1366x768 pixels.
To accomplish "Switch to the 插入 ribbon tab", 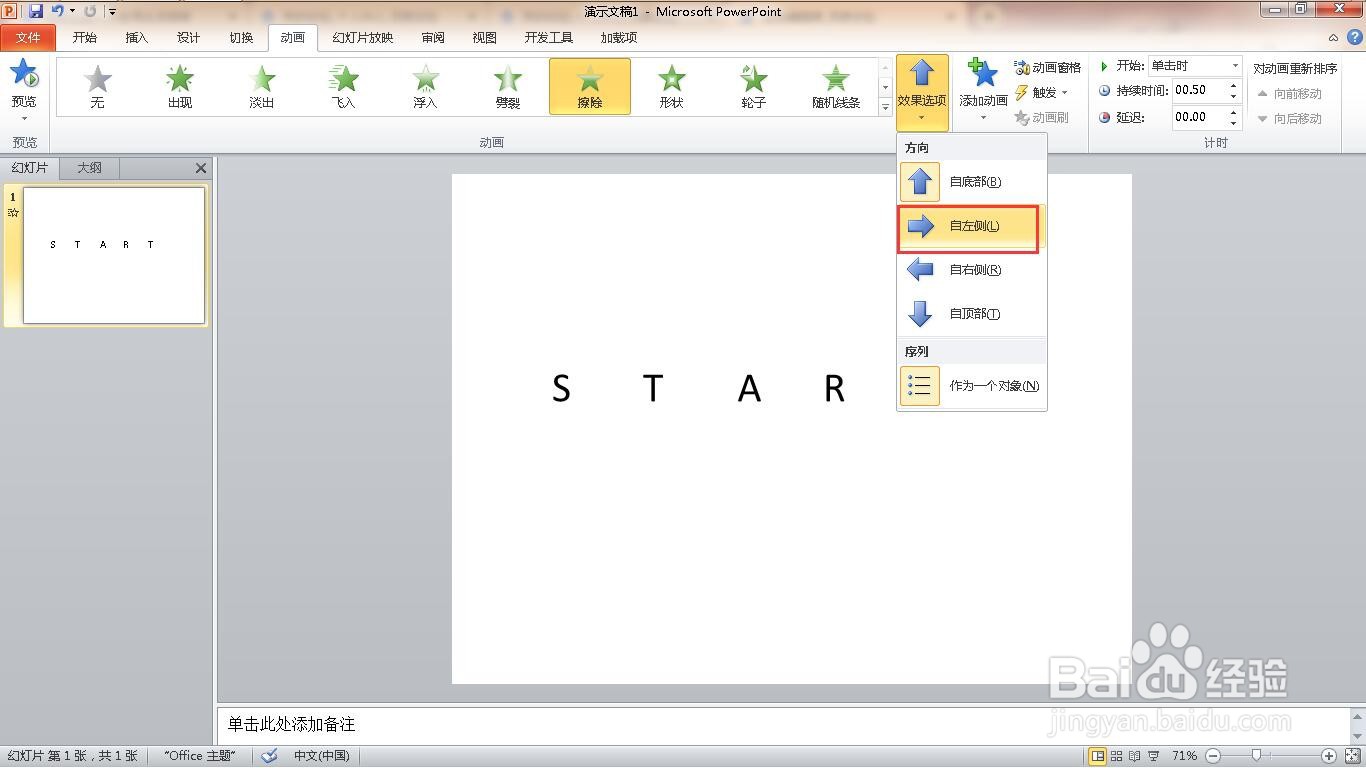I will pyautogui.click(x=137, y=38).
